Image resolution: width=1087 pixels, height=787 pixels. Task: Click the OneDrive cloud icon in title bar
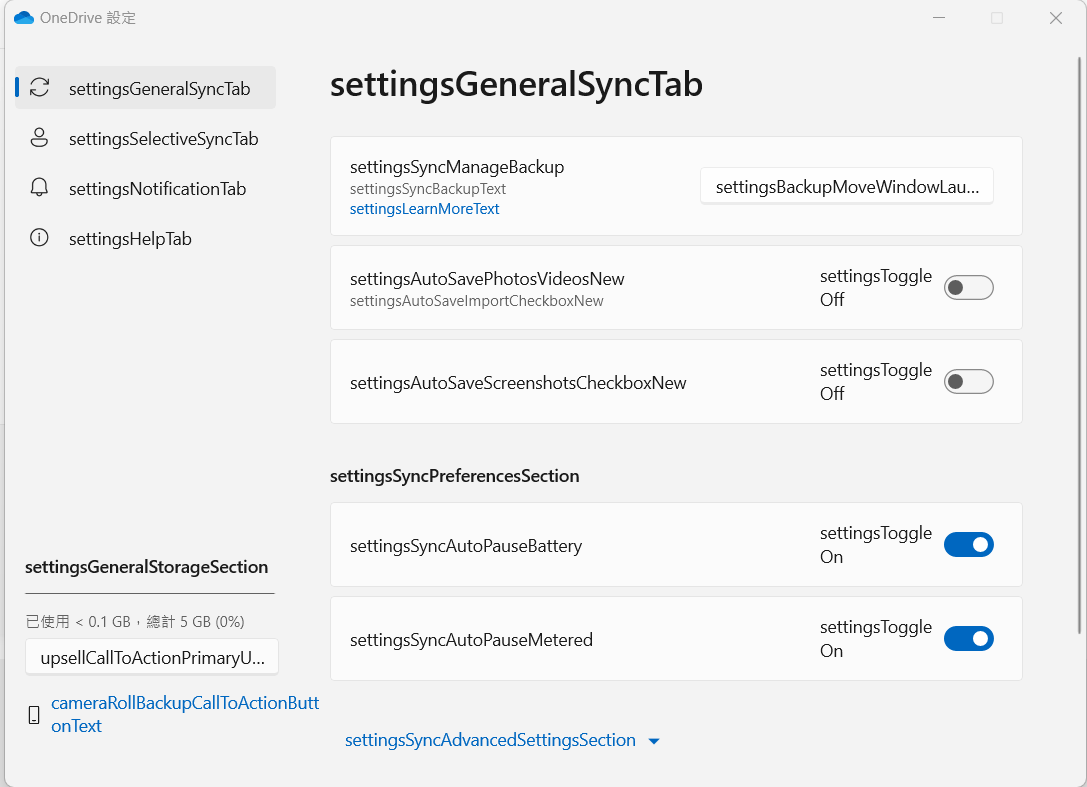click(x=24, y=18)
